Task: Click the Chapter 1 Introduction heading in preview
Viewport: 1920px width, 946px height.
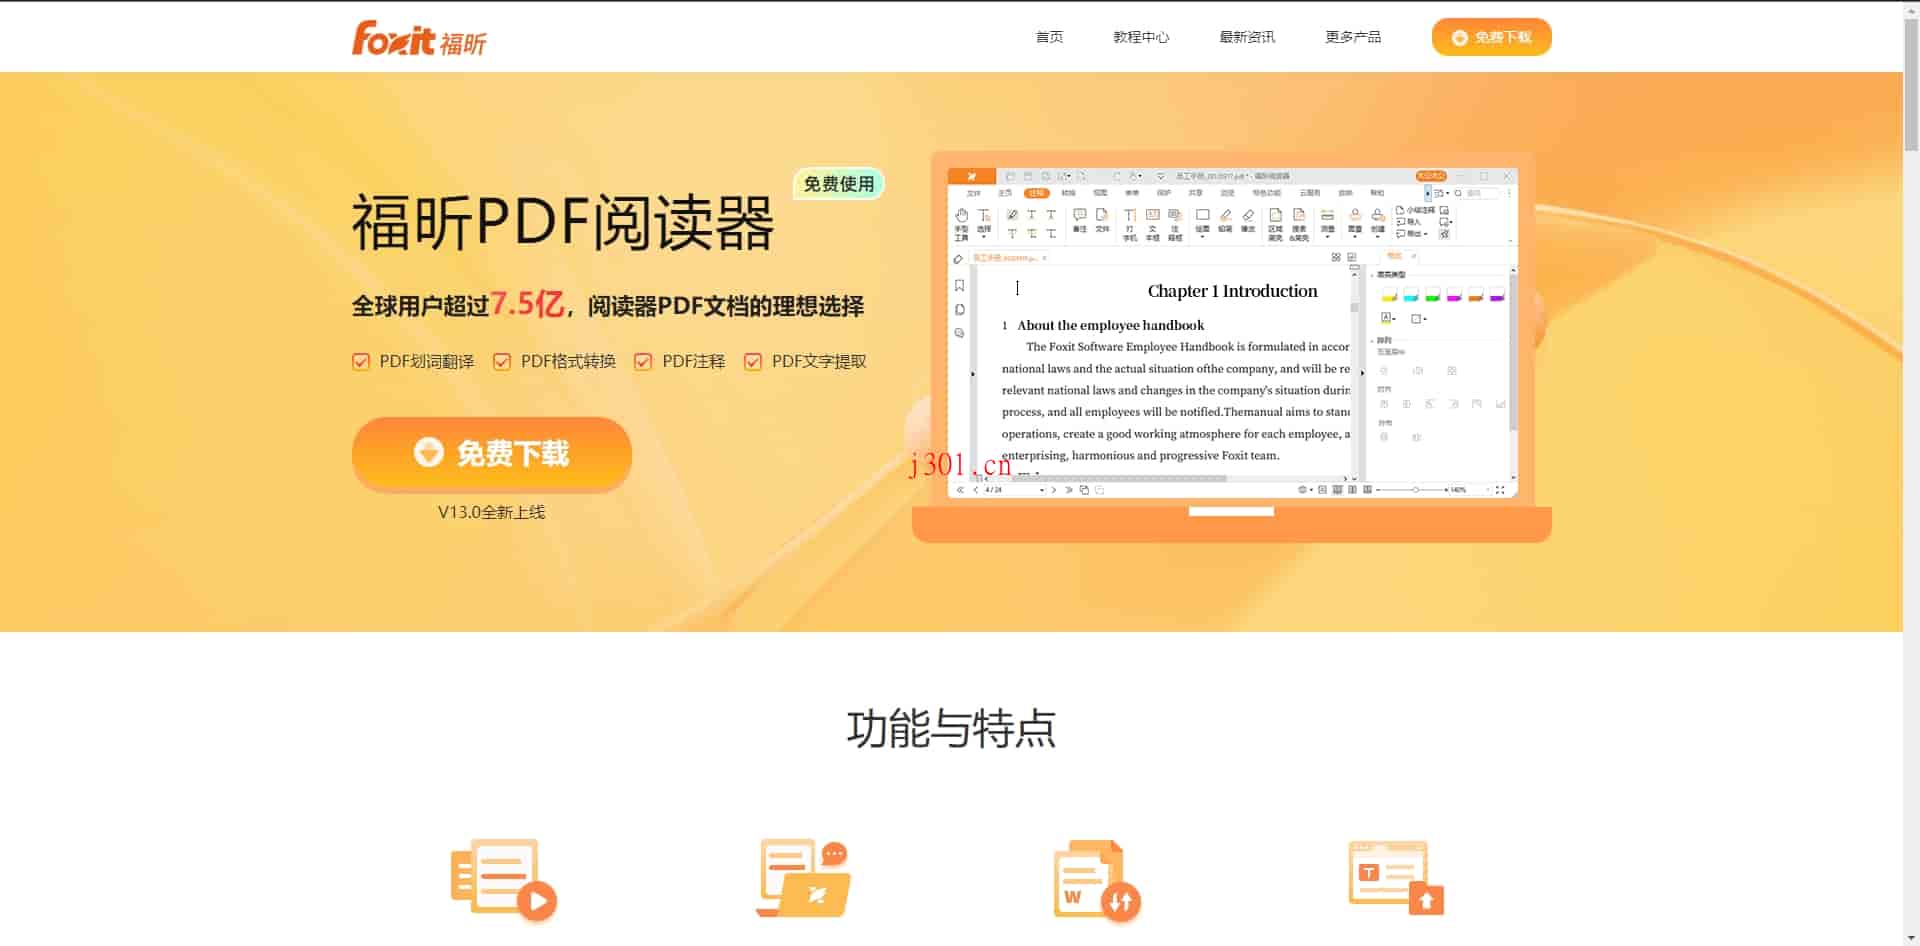Action: pyautogui.click(x=1232, y=291)
